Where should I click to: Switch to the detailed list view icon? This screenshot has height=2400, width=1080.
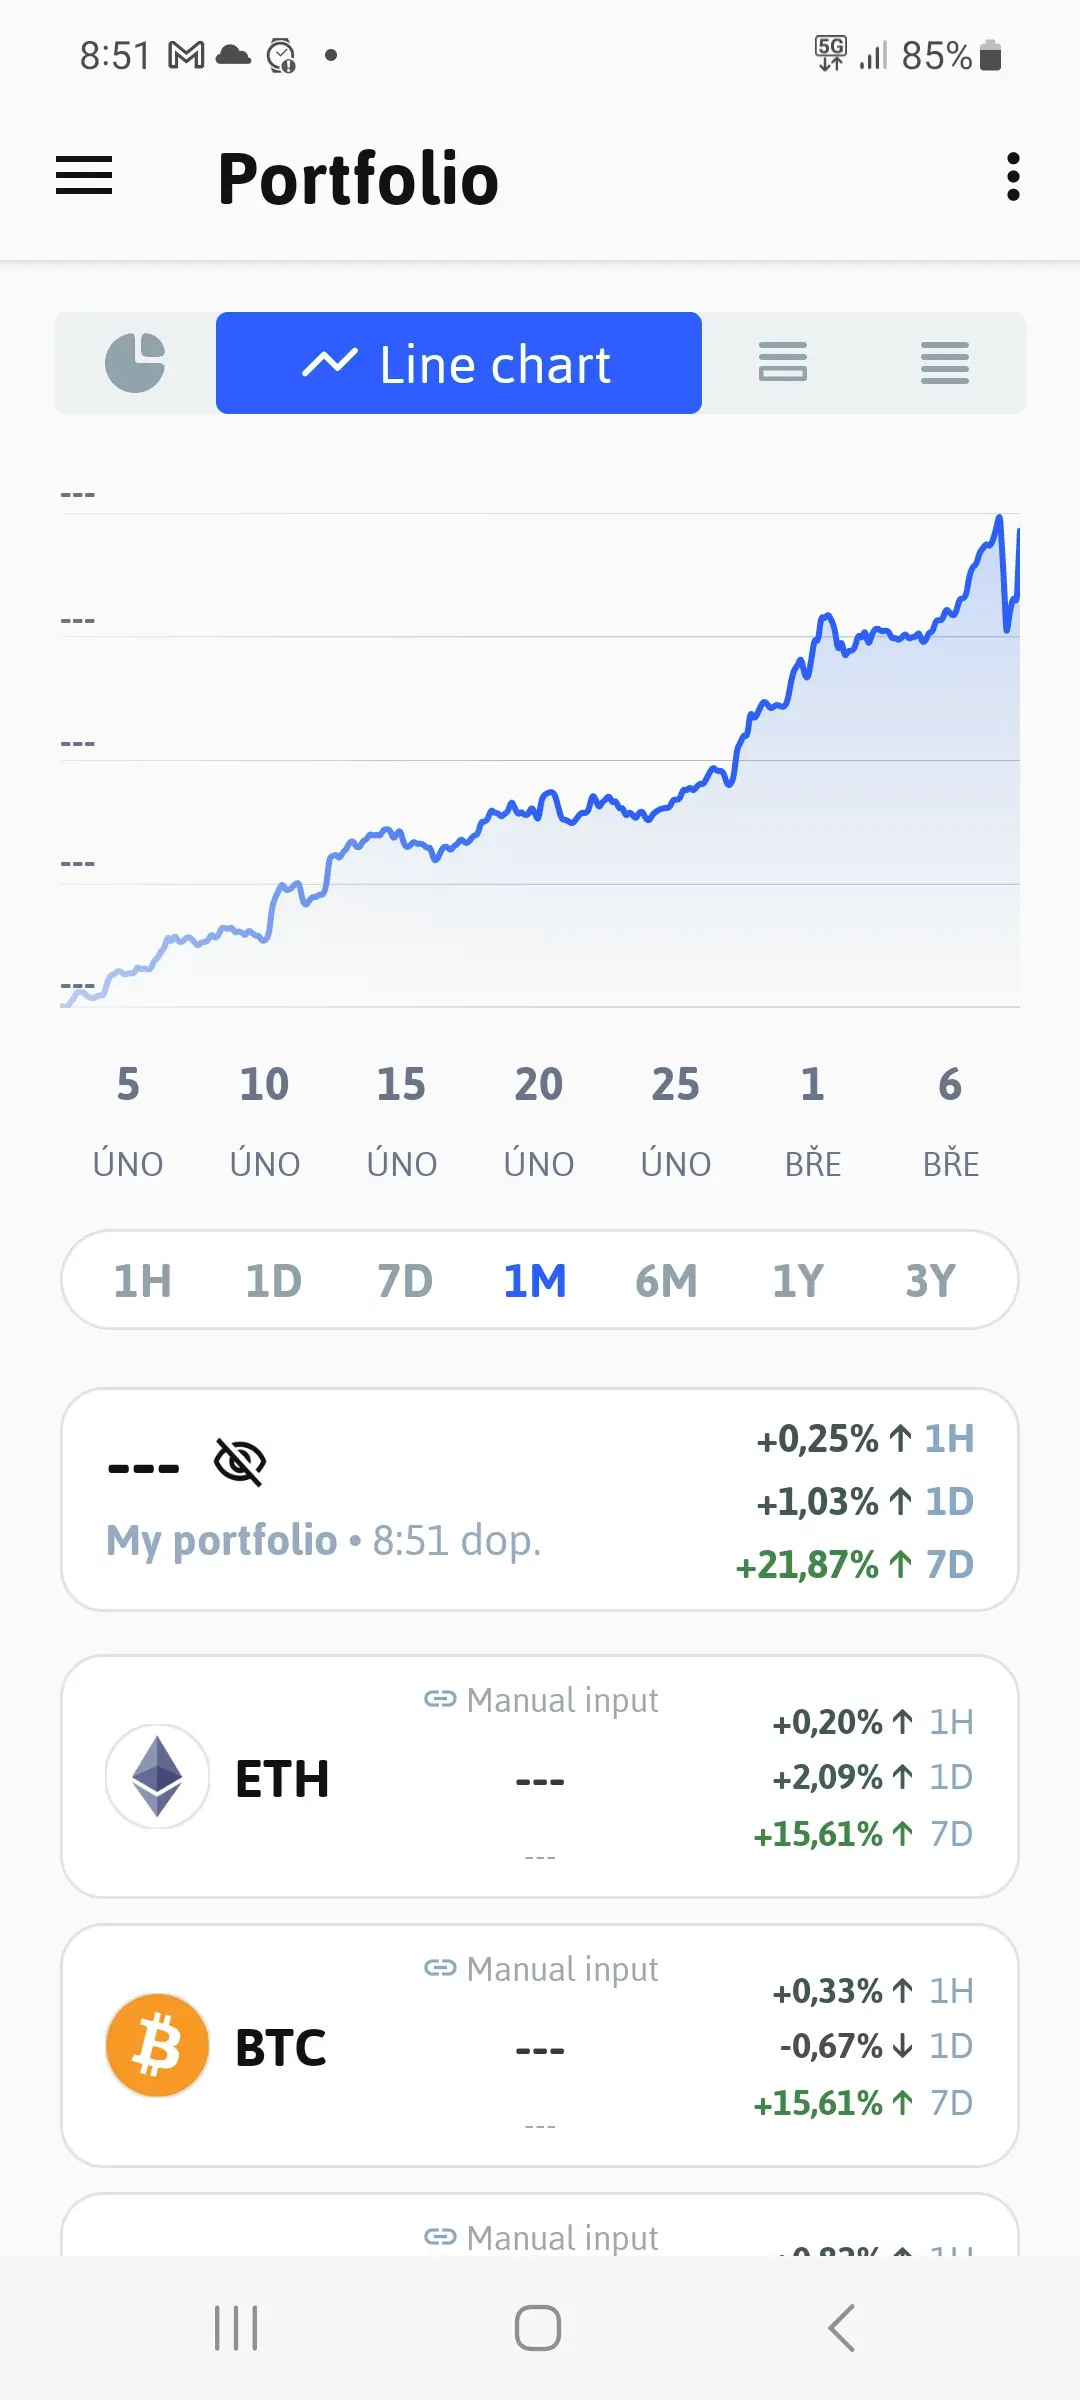[x=945, y=362]
